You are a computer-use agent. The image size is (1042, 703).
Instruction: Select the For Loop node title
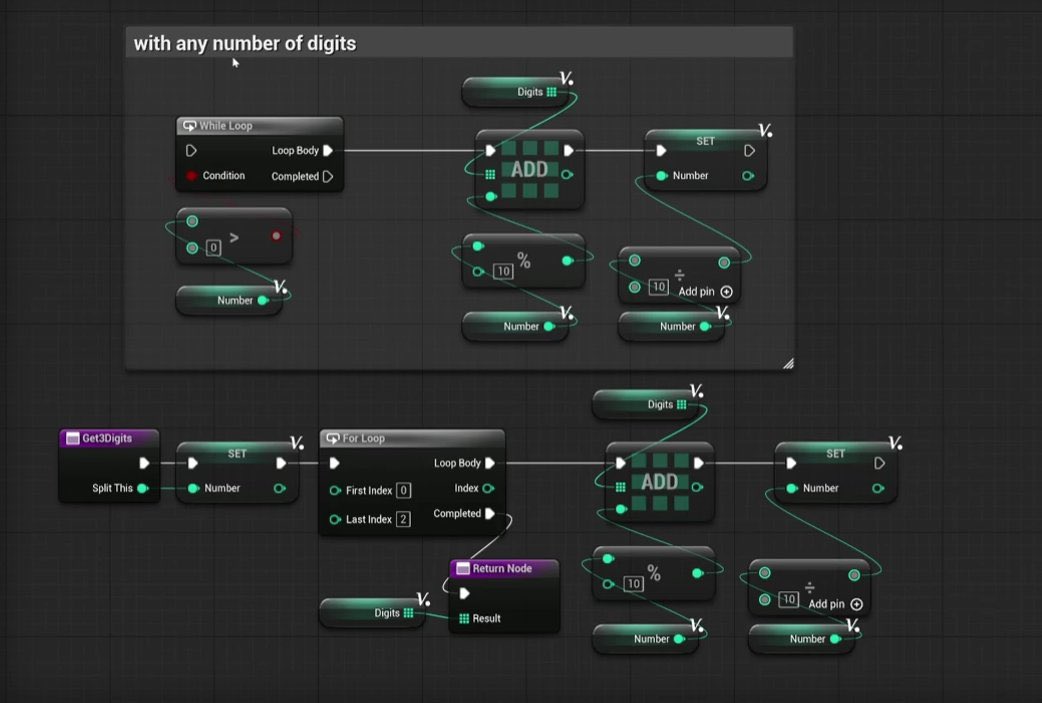tap(364, 439)
